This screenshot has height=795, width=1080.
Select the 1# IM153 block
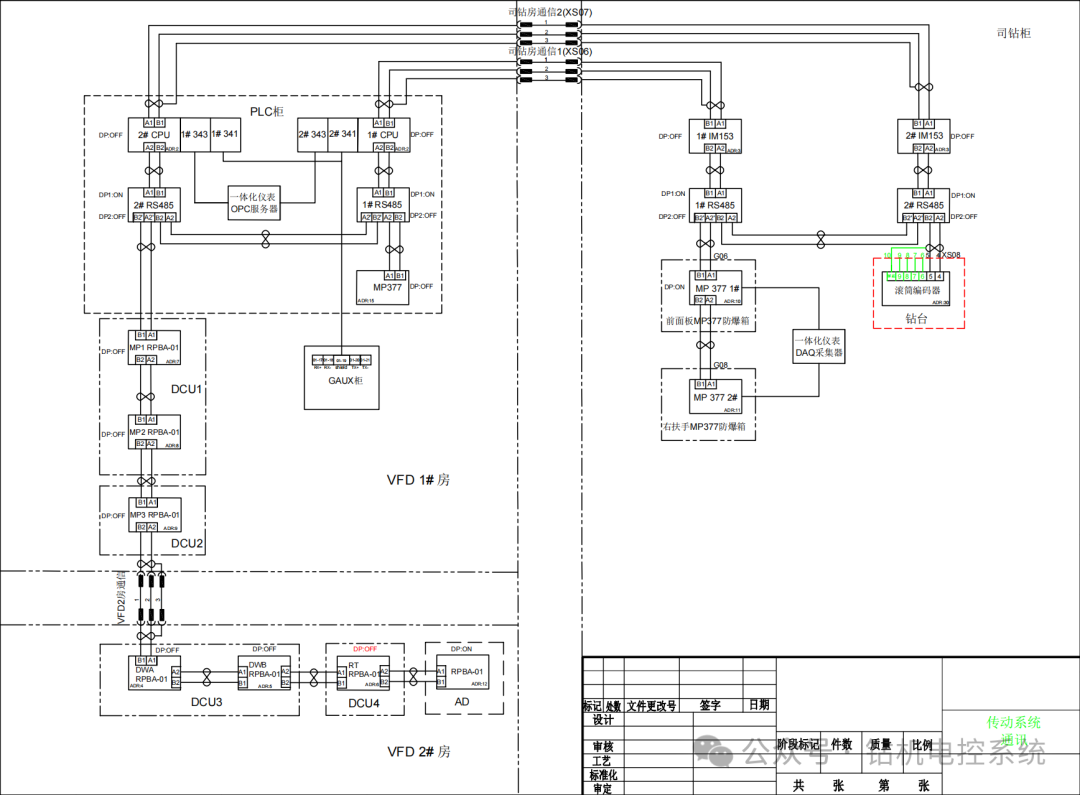coord(715,136)
